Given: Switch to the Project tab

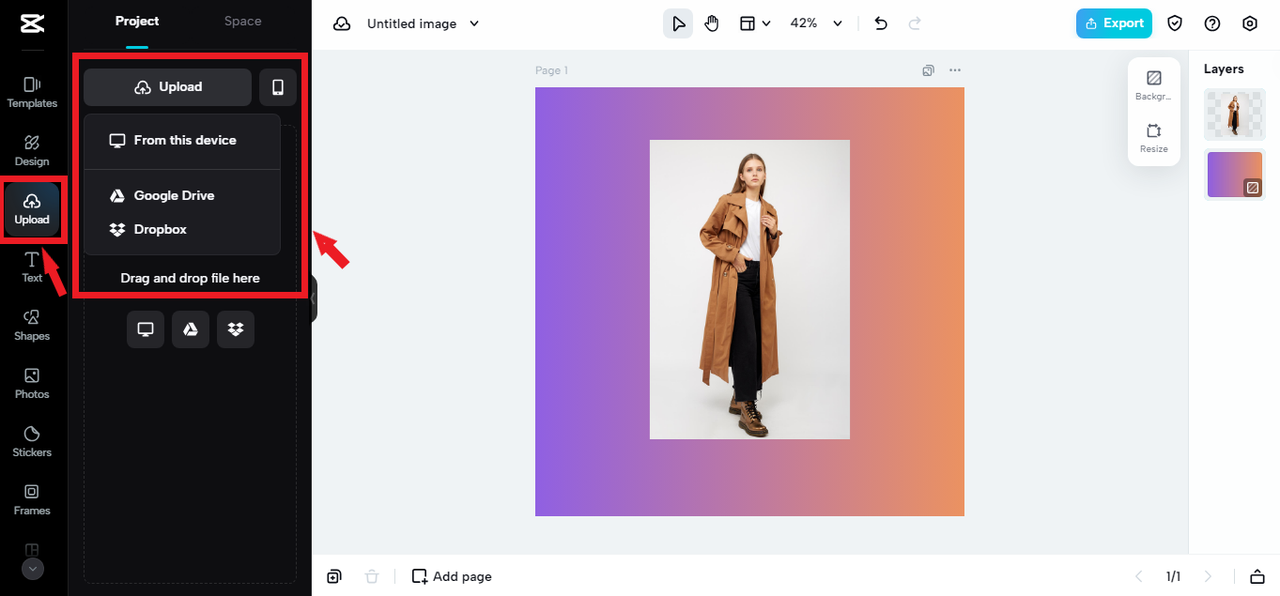Looking at the screenshot, I should pyautogui.click(x=137, y=21).
